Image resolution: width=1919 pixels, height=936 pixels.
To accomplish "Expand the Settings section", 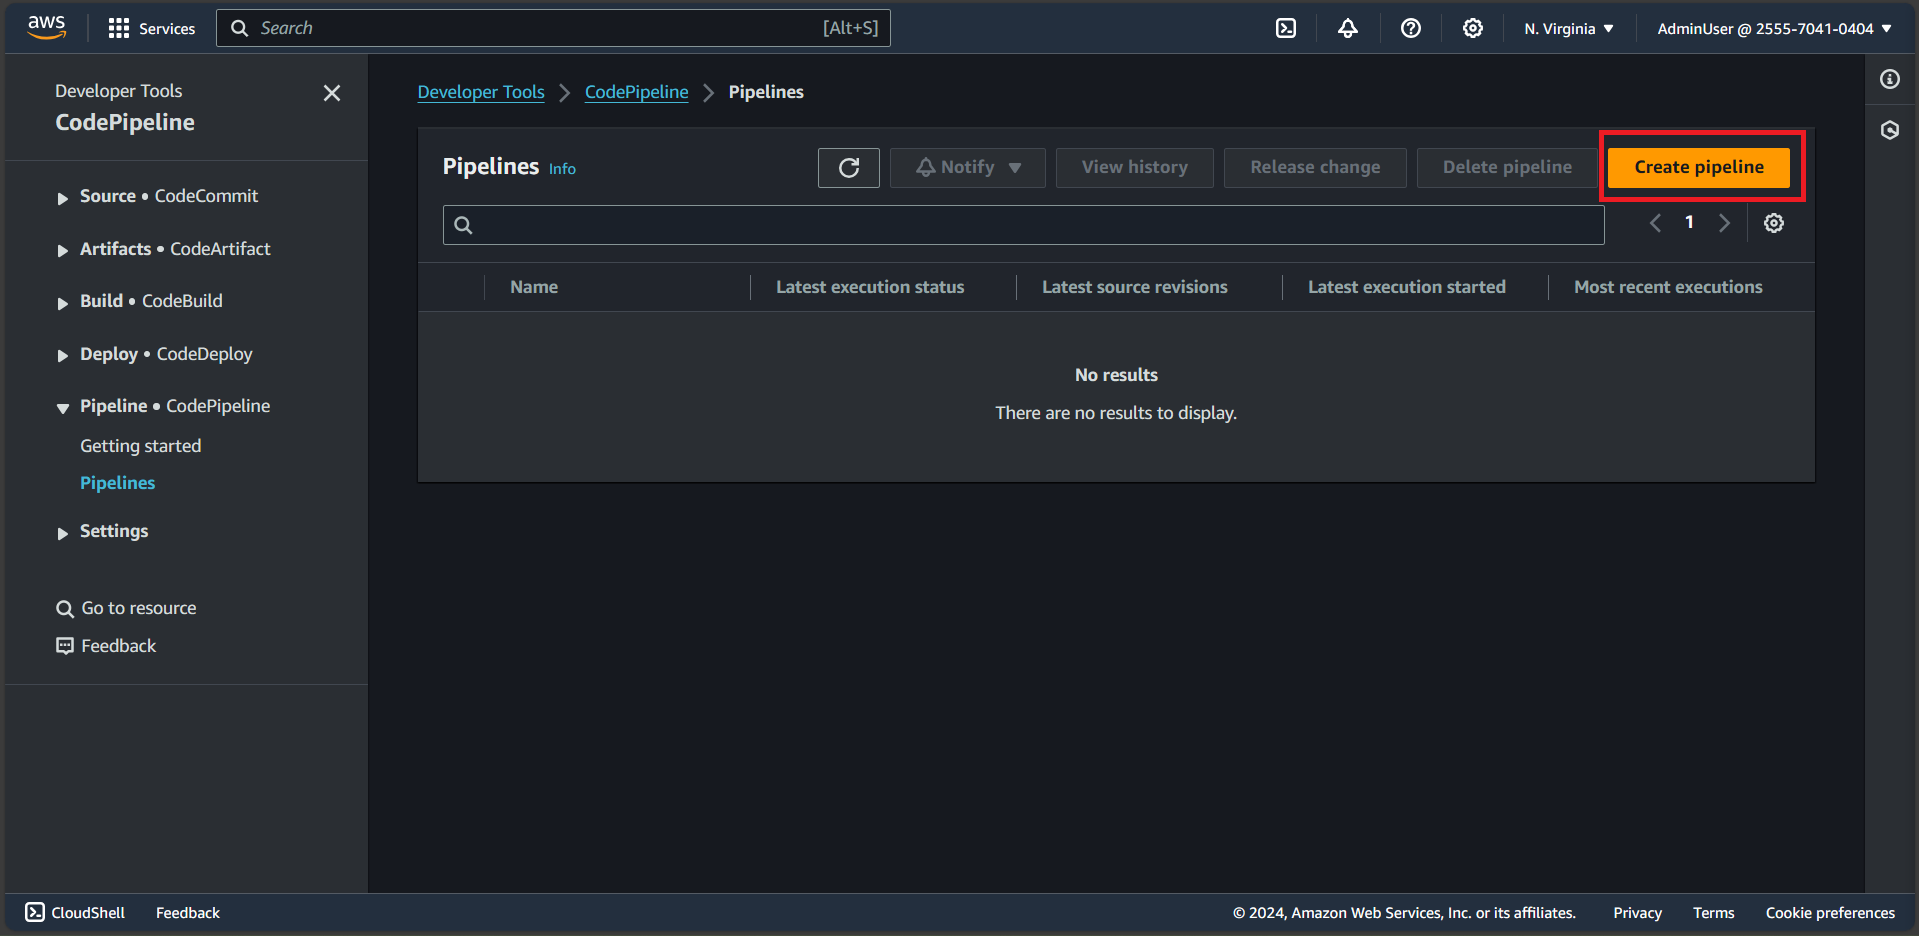I will click(x=62, y=533).
